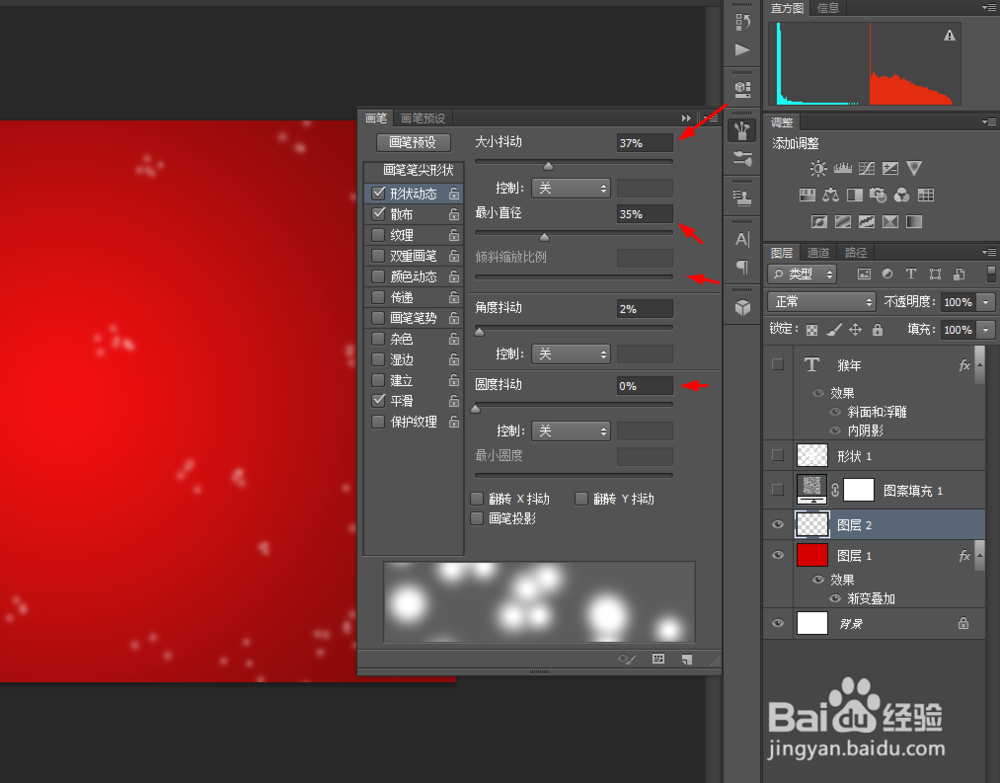
Task: Add an Invert adjustment
Action: [x=819, y=222]
